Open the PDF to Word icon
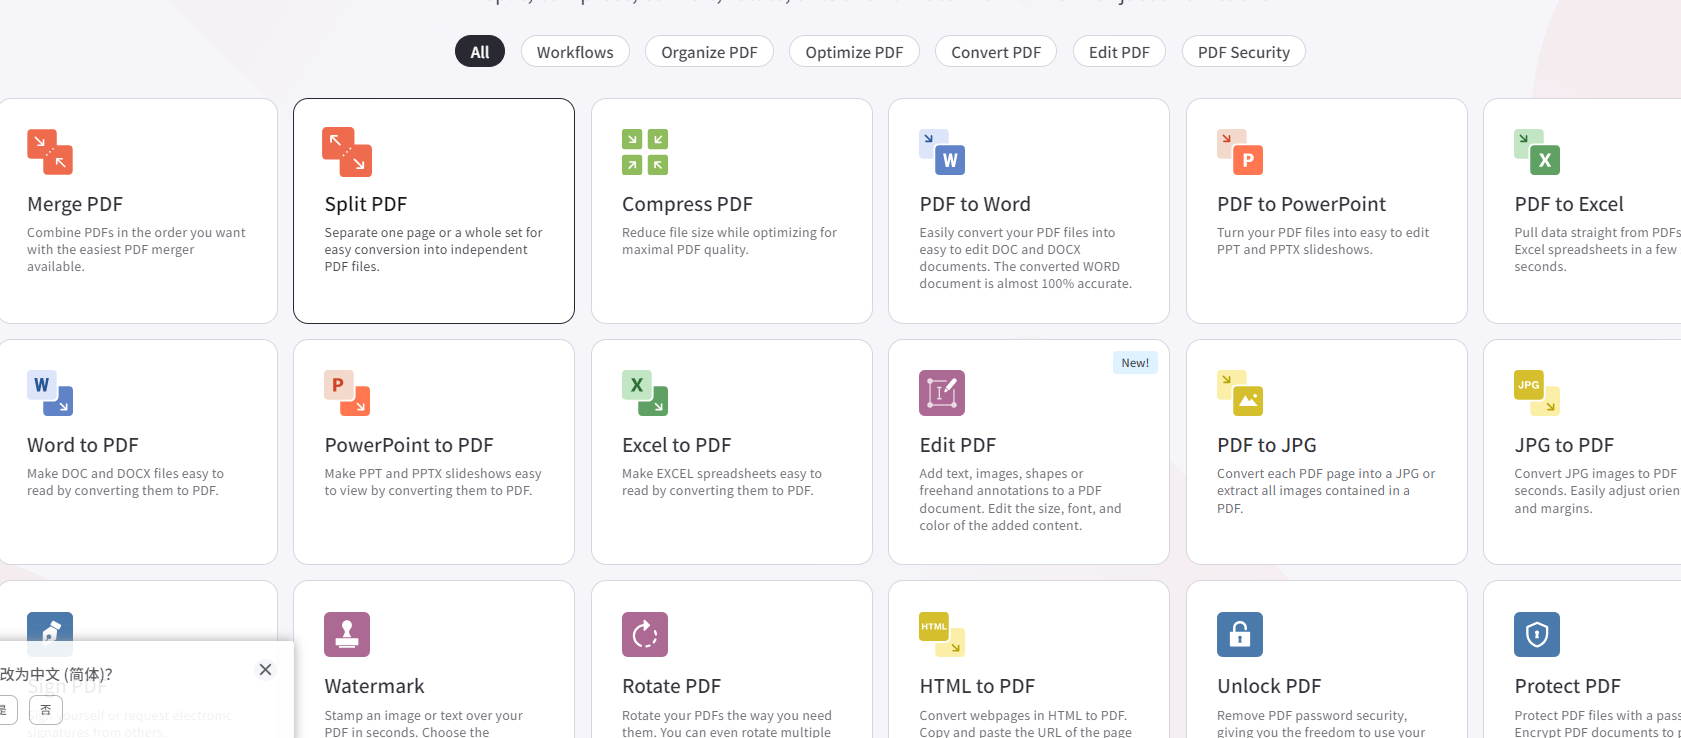1681x738 pixels. [x=942, y=152]
